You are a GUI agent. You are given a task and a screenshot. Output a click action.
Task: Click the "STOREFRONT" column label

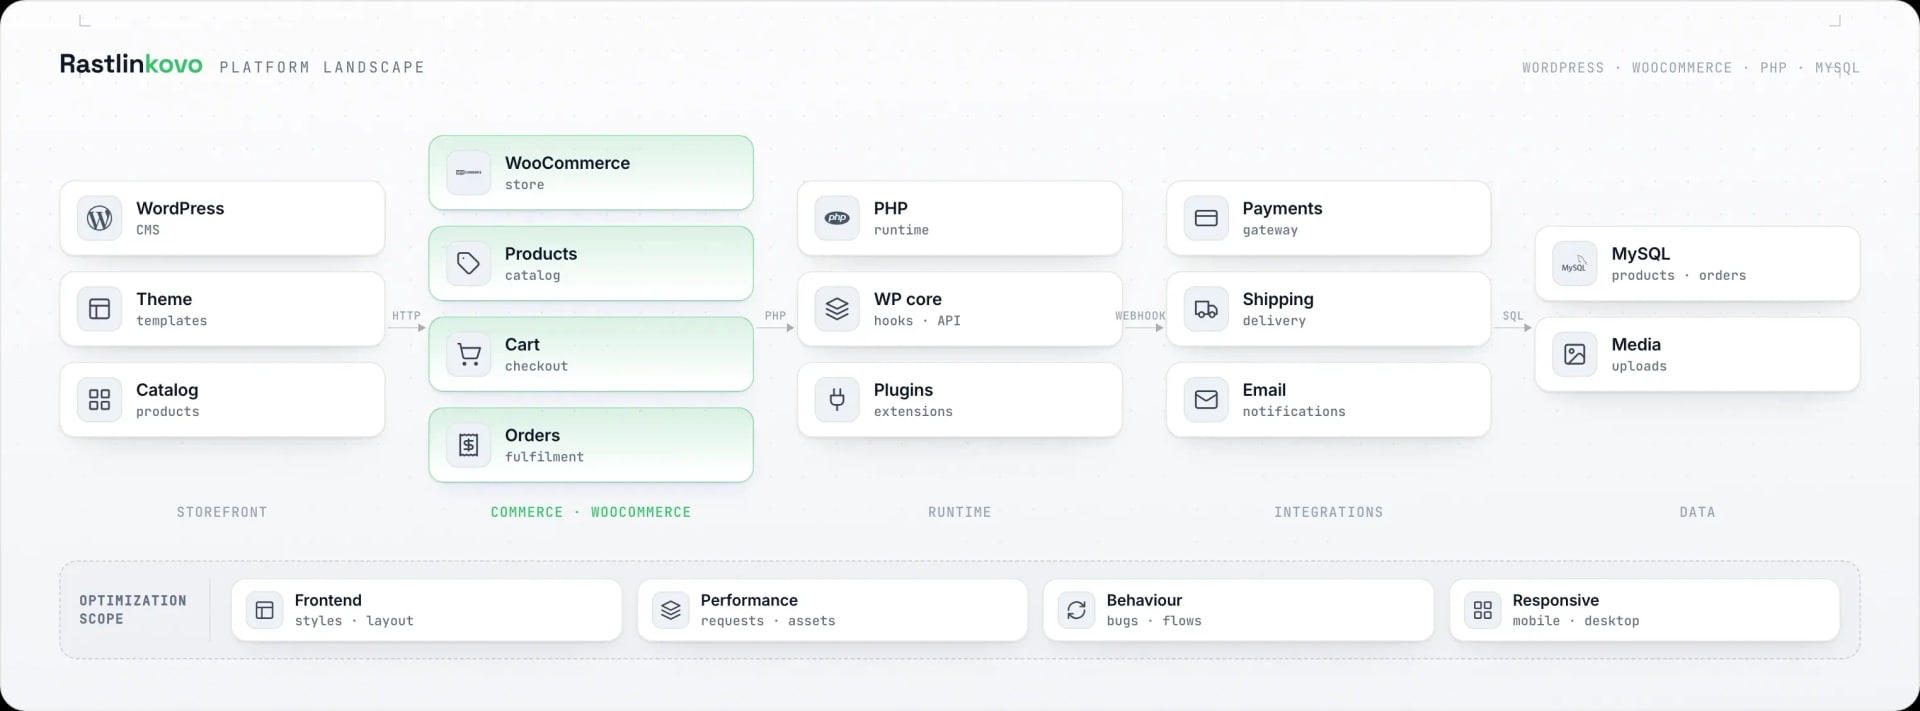pos(222,512)
